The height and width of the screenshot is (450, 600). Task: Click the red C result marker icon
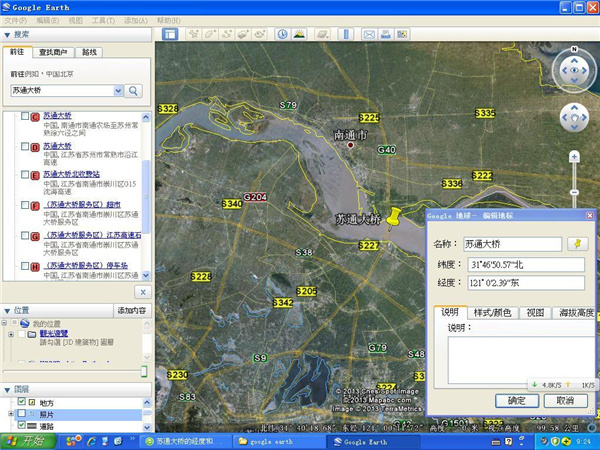pyautogui.click(x=35, y=117)
